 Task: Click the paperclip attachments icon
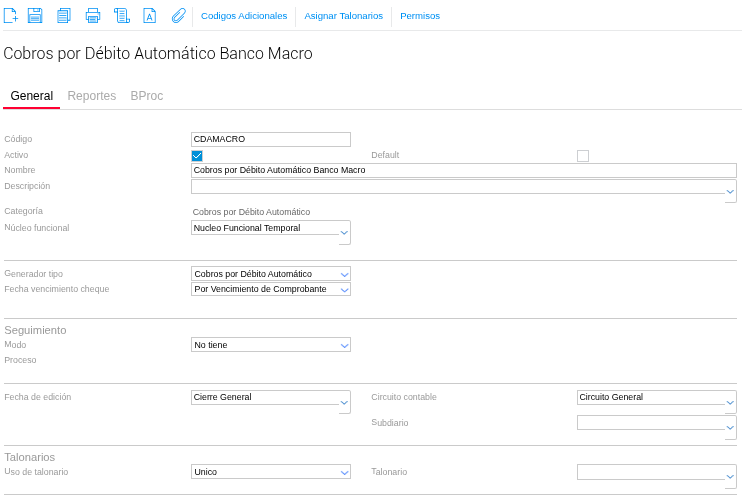179,15
